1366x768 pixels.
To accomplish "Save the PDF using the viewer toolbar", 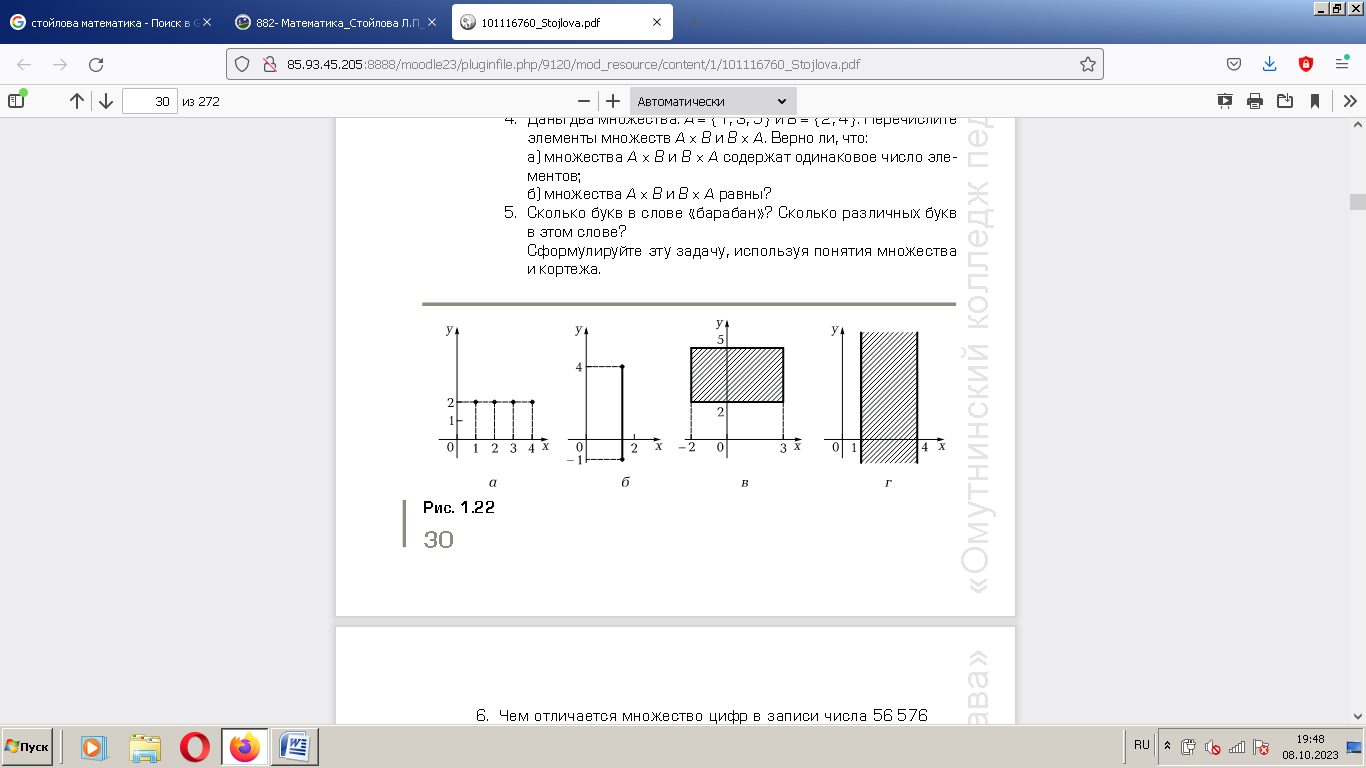I will click(x=1285, y=101).
